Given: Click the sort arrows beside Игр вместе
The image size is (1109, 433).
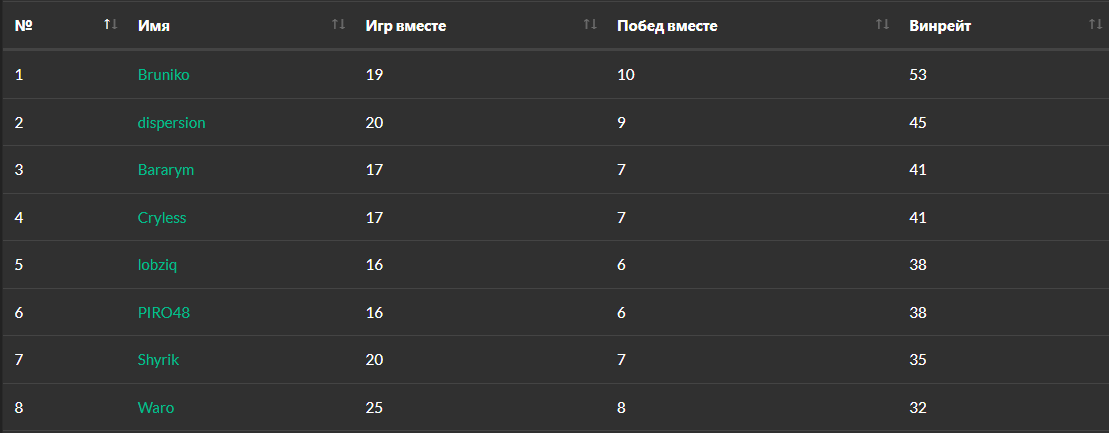Looking at the screenshot, I should [x=590, y=24].
